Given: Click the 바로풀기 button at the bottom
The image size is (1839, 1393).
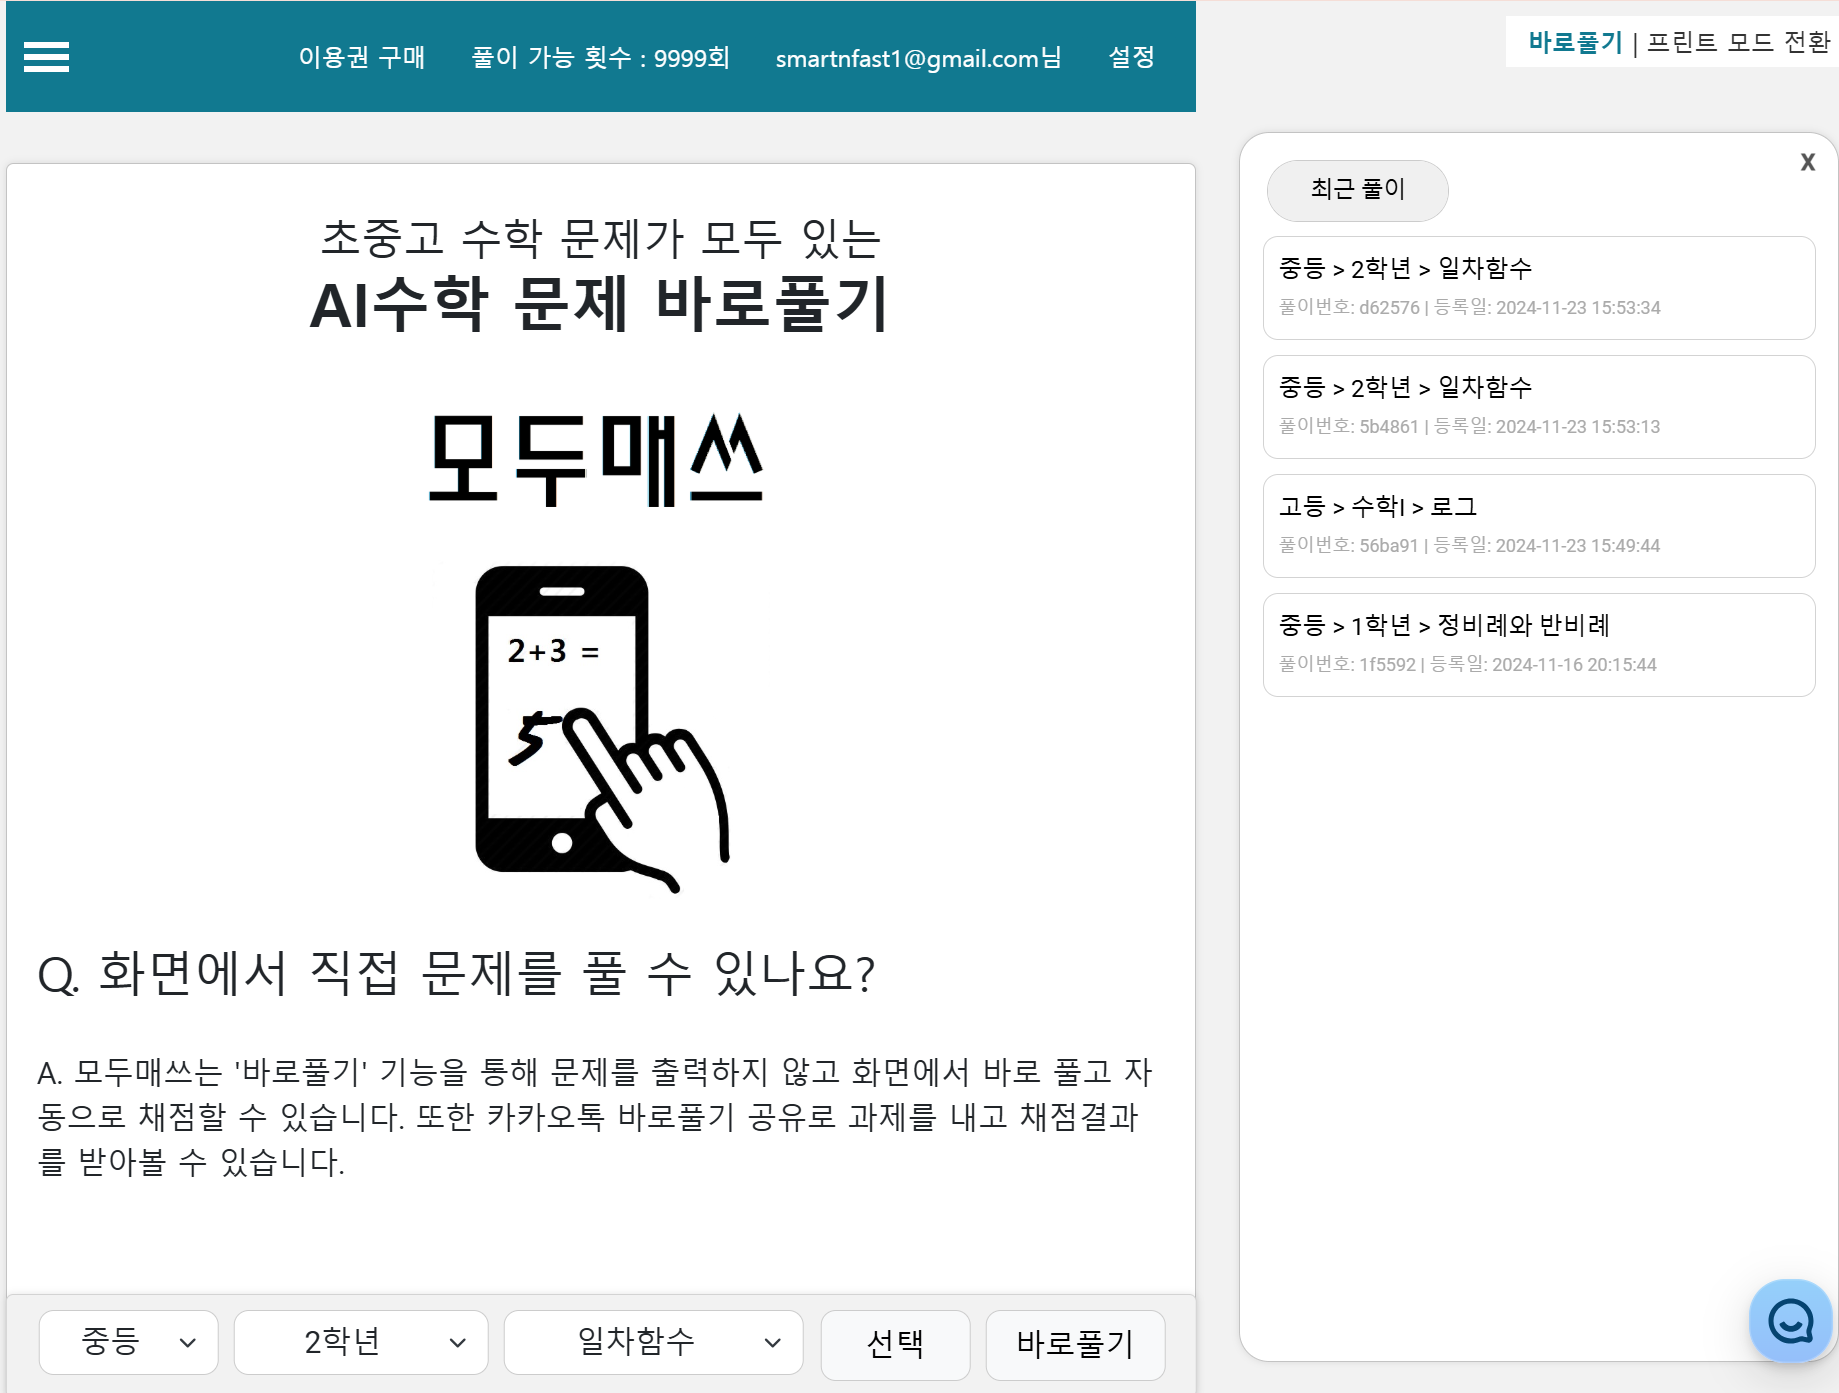Looking at the screenshot, I should pos(1075,1344).
